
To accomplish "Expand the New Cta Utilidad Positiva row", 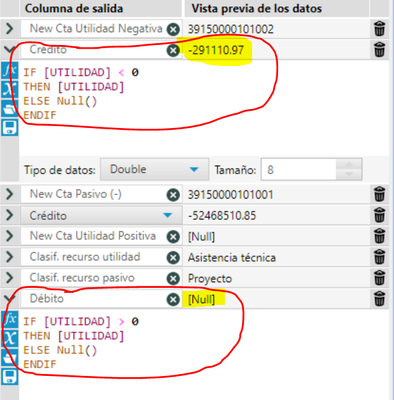I will pyautogui.click(x=10, y=236).
